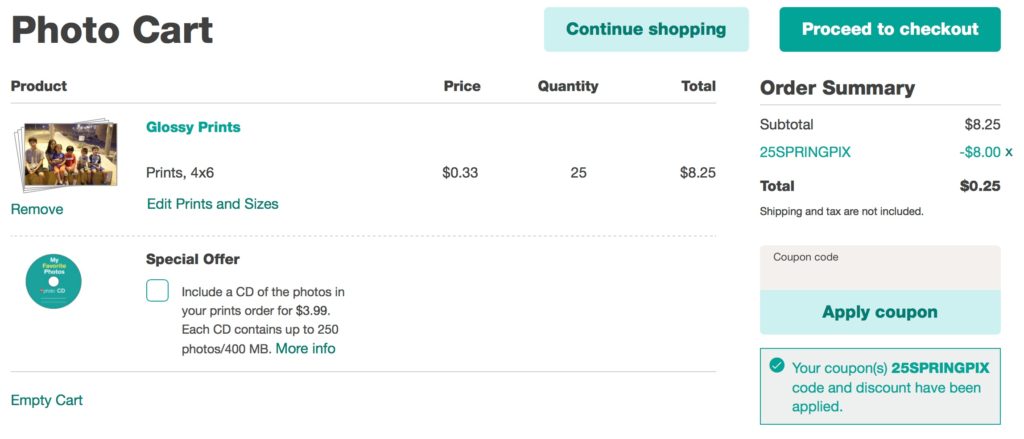The image size is (1024, 439).
Task: Click the Continue shopping button
Action: (646, 29)
